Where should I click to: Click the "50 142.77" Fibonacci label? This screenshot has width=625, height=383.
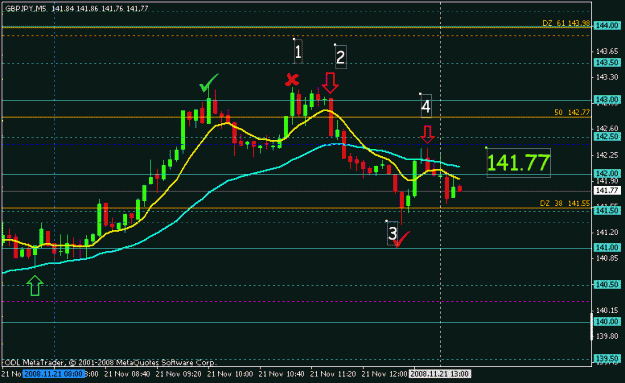(572, 112)
